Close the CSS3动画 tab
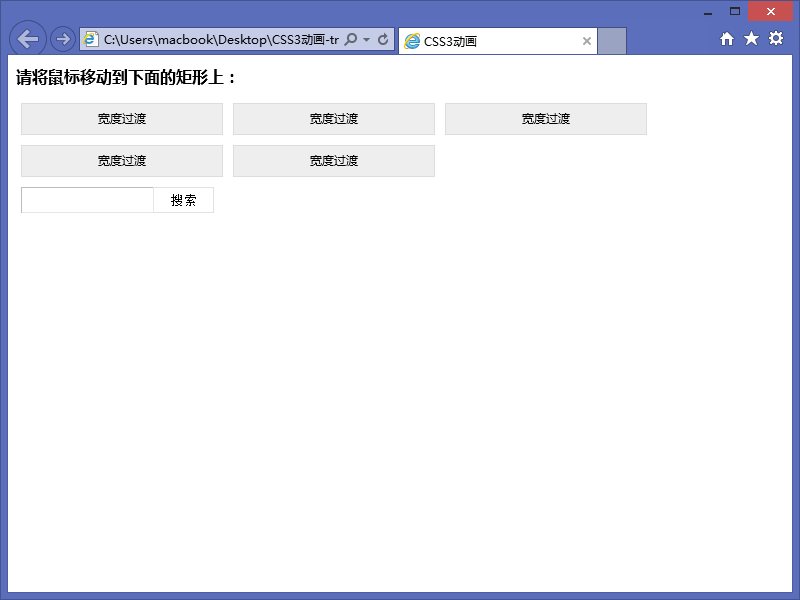Image resolution: width=800 pixels, height=600 pixels. [x=587, y=41]
